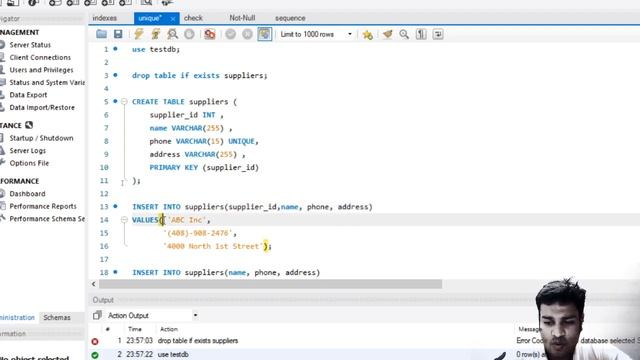This screenshot has height=360, width=640.
Task: Save the script with the floppy disk icon
Action: point(118,34)
